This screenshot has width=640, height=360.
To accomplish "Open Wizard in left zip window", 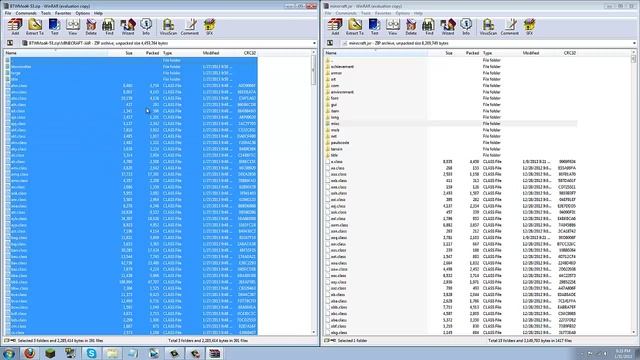I will coord(128,27).
